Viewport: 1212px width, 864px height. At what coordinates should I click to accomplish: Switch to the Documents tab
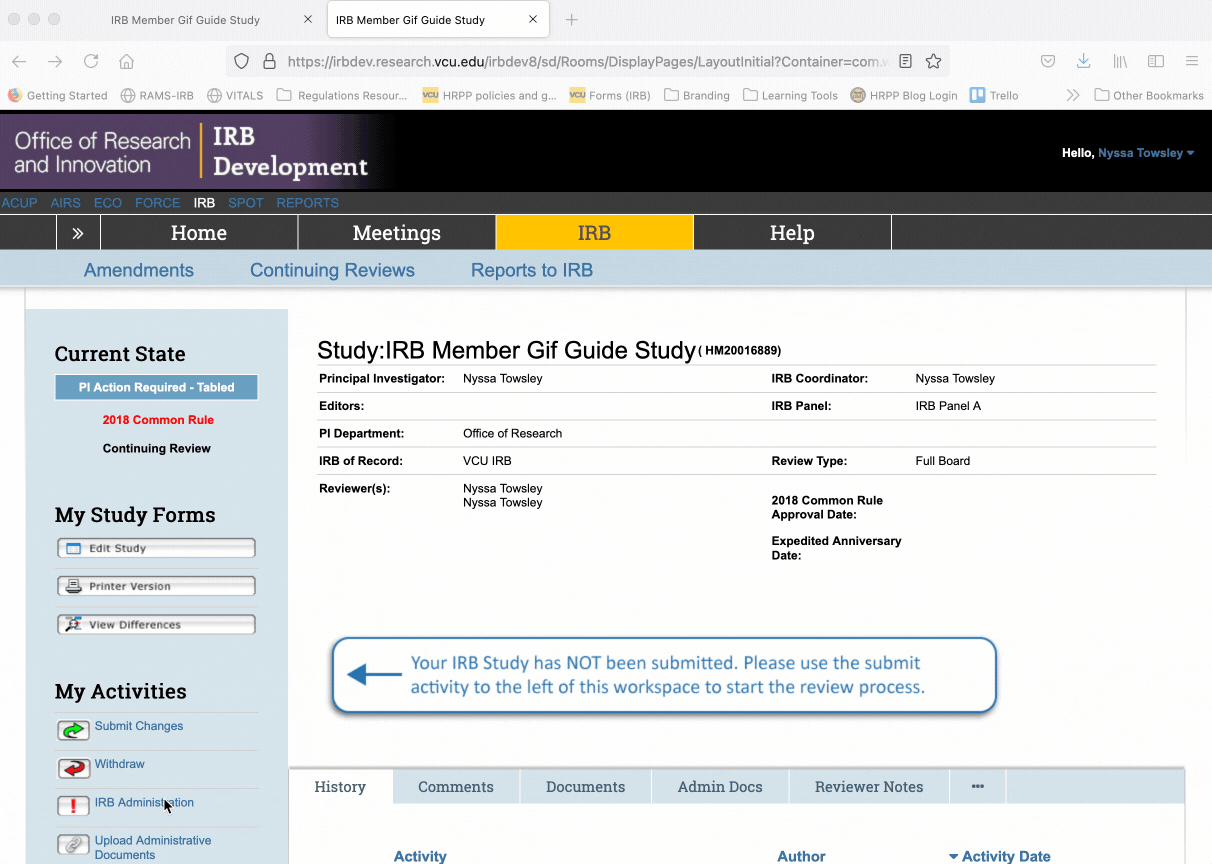coord(585,787)
